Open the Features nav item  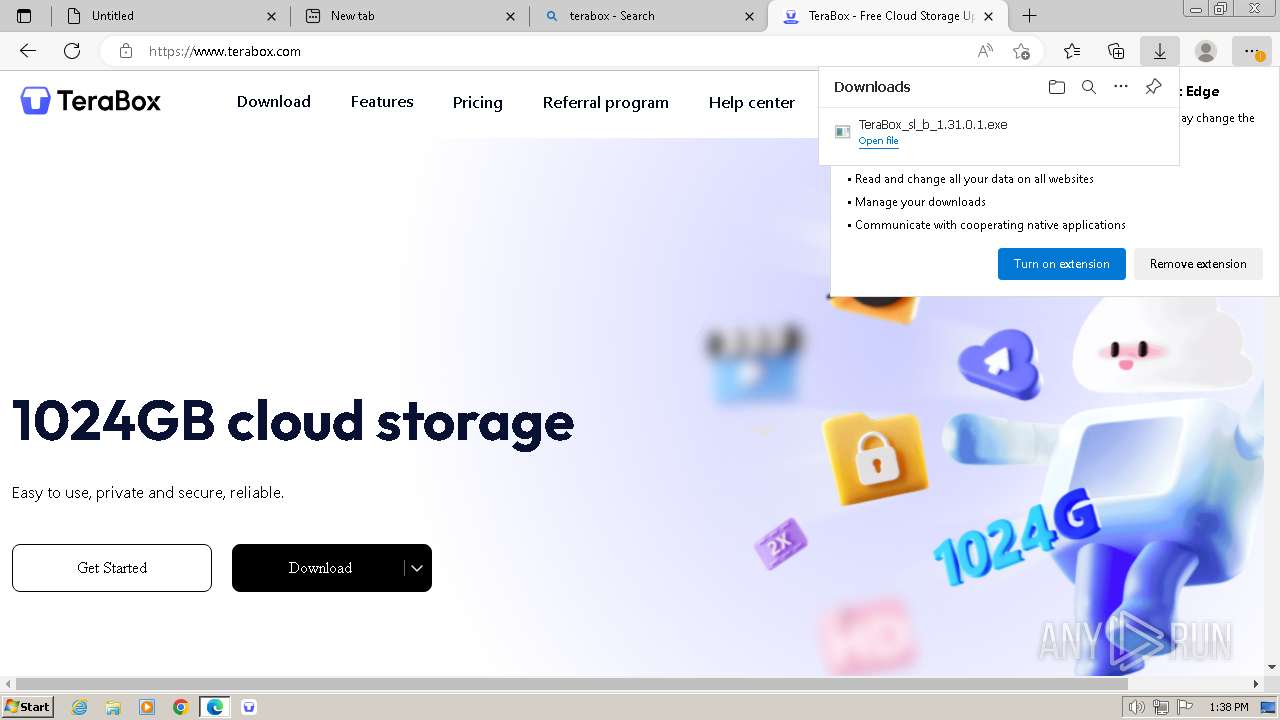(382, 102)
